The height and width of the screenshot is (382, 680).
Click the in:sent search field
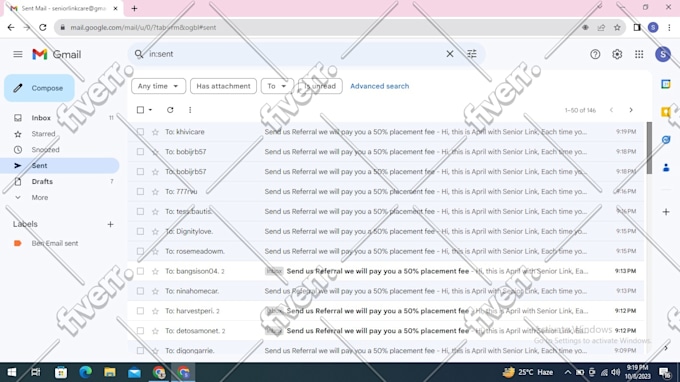(295, 54)
